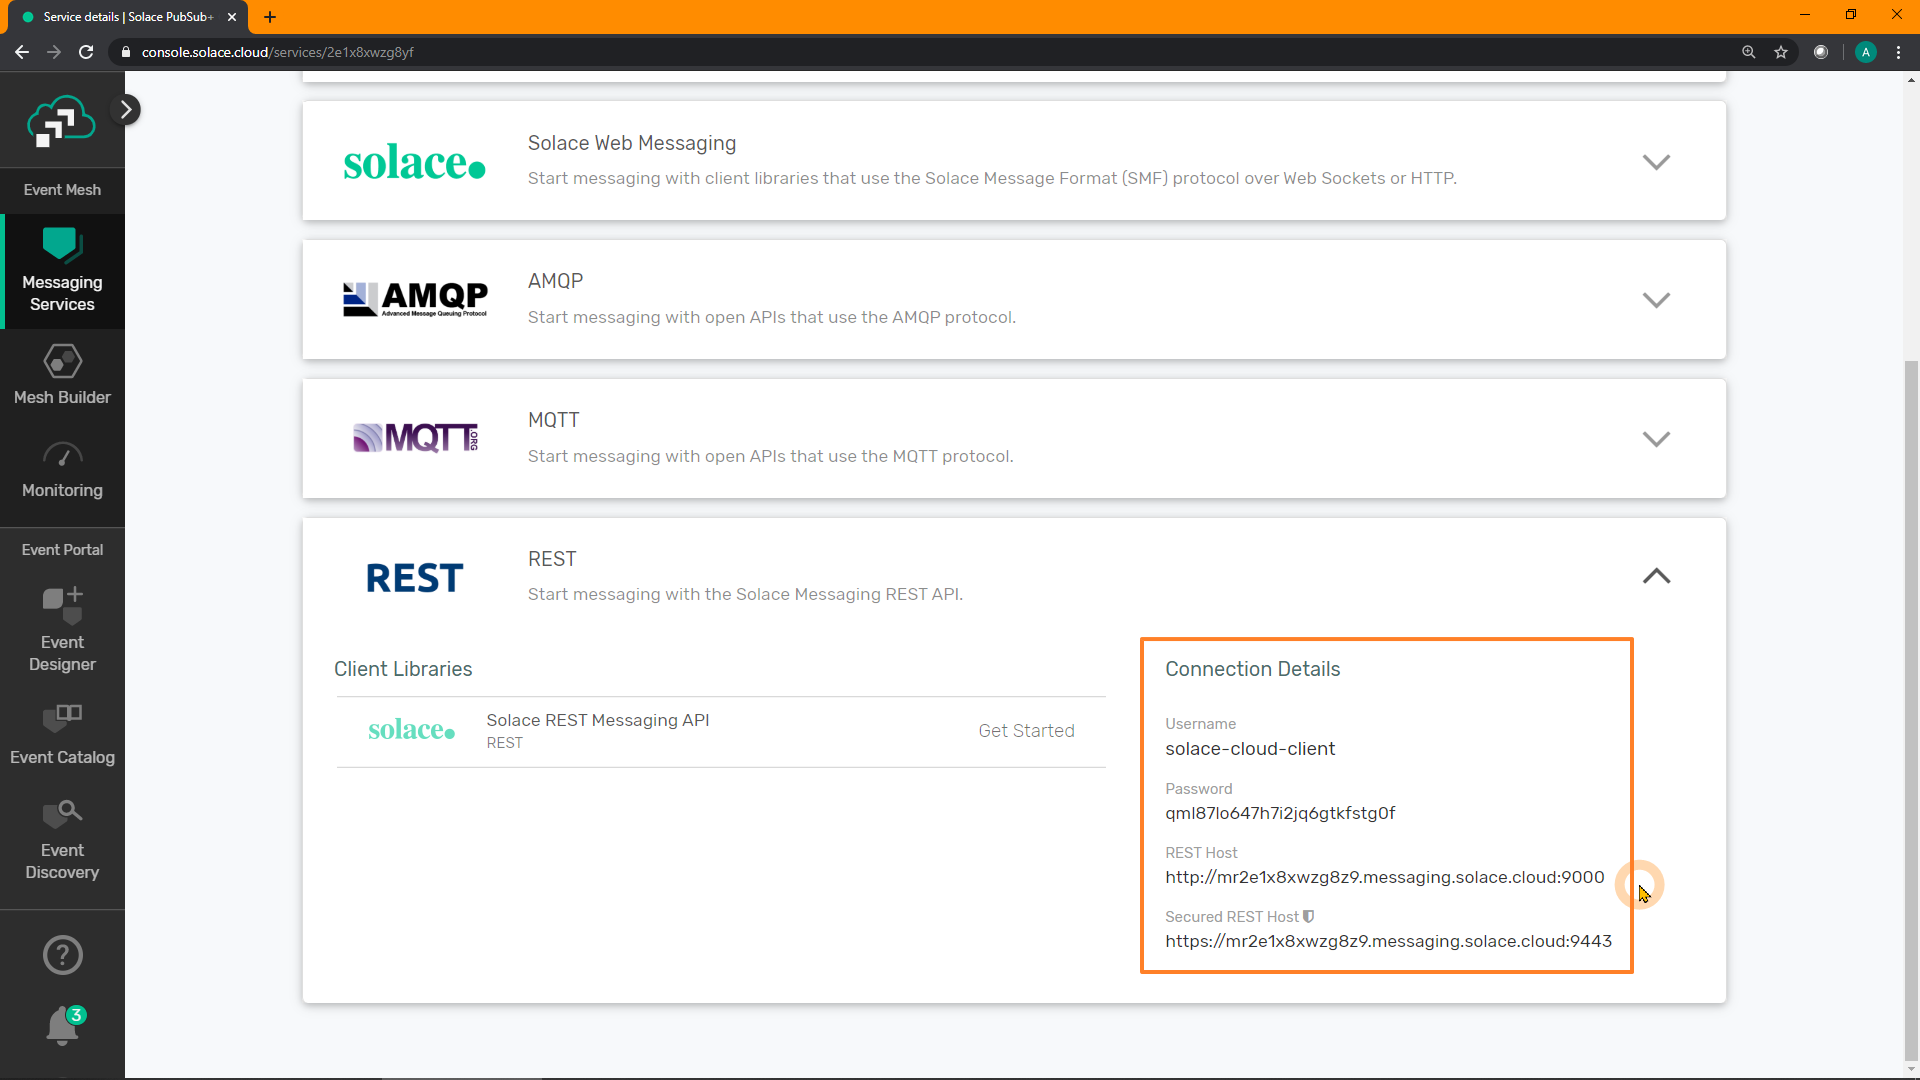Click the Solace PubSub+ cloud logo
The image size is (1920, 1080).
pos(61,122)
